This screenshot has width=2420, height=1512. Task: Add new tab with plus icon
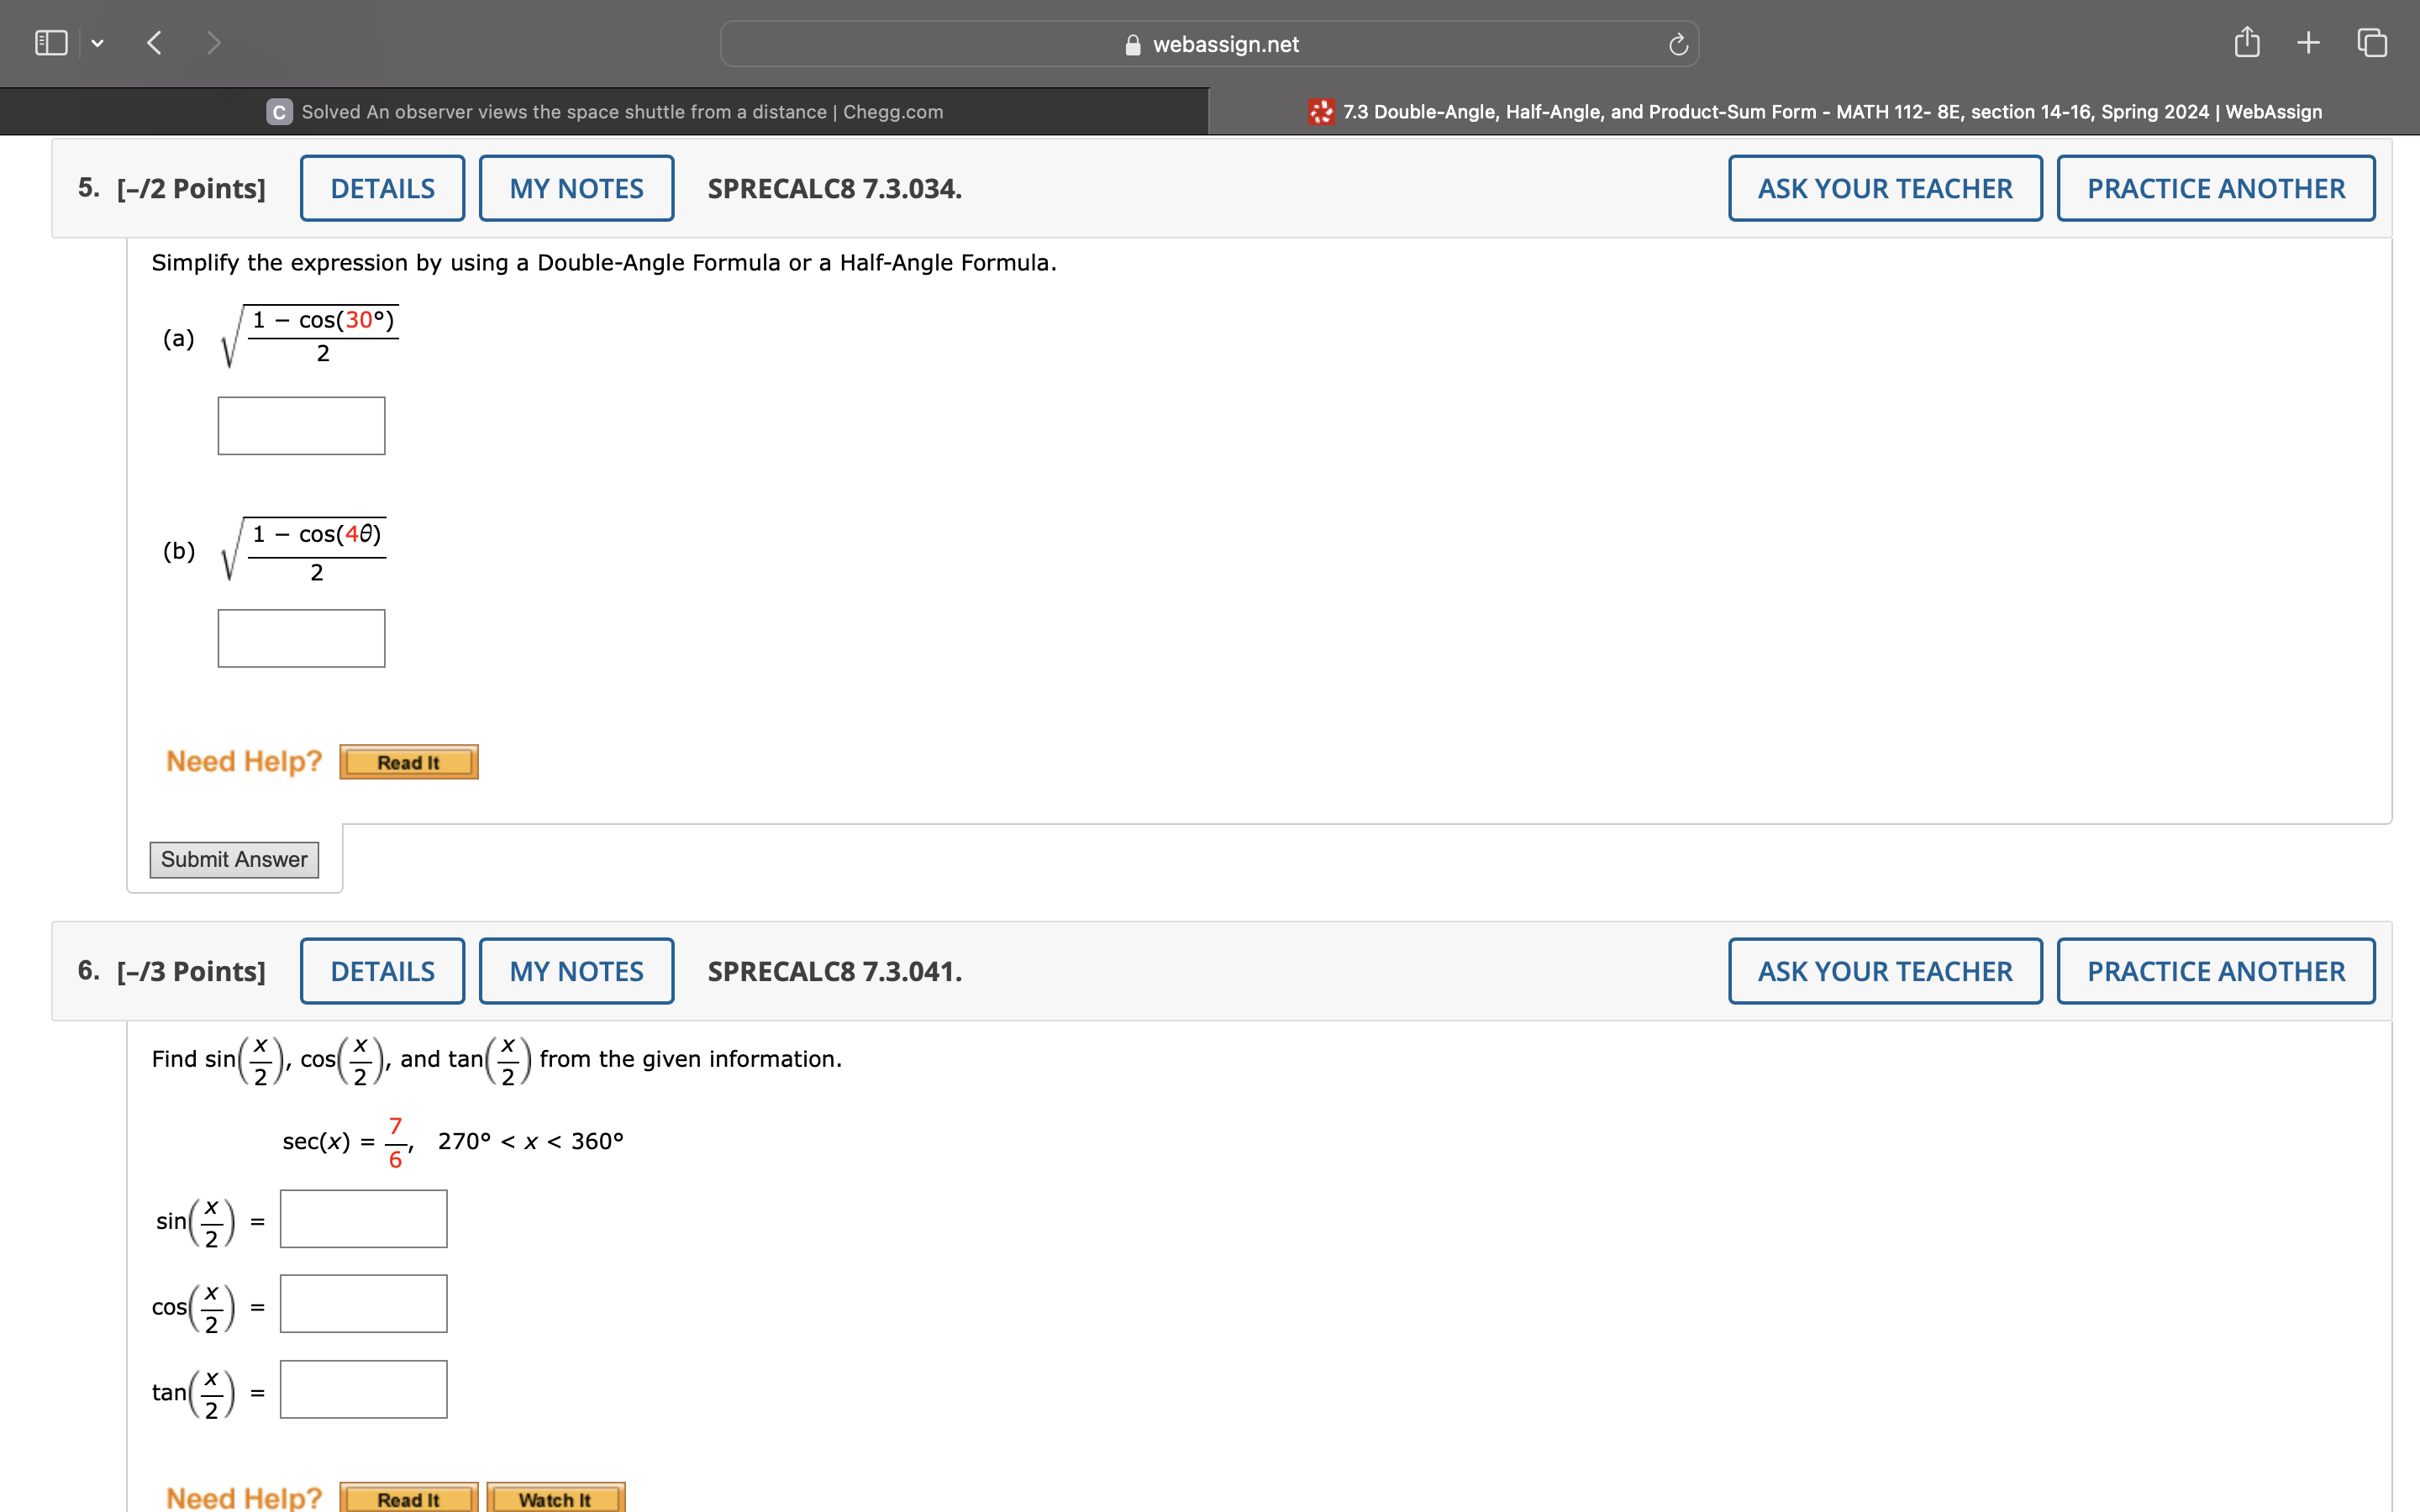pyautogui.click(x=2308, y=42)
